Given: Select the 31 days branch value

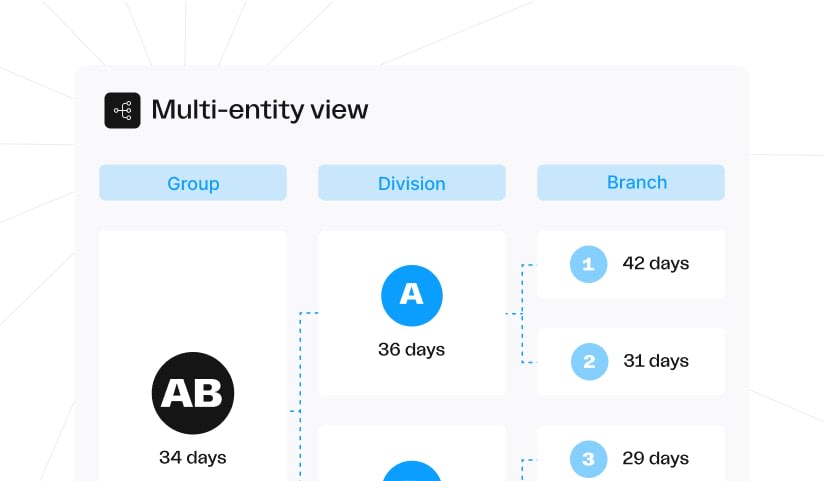Looking at the screenshot, I should tap(656, 361).
